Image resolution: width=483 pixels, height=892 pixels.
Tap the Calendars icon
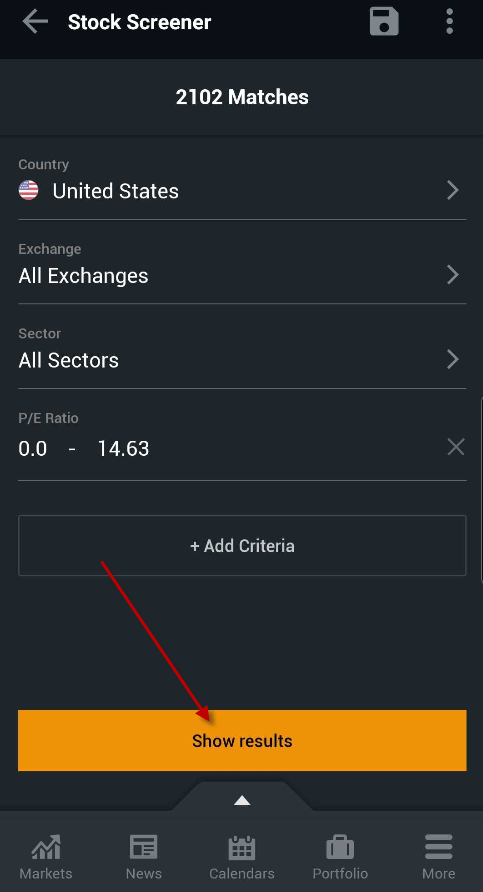242,848
